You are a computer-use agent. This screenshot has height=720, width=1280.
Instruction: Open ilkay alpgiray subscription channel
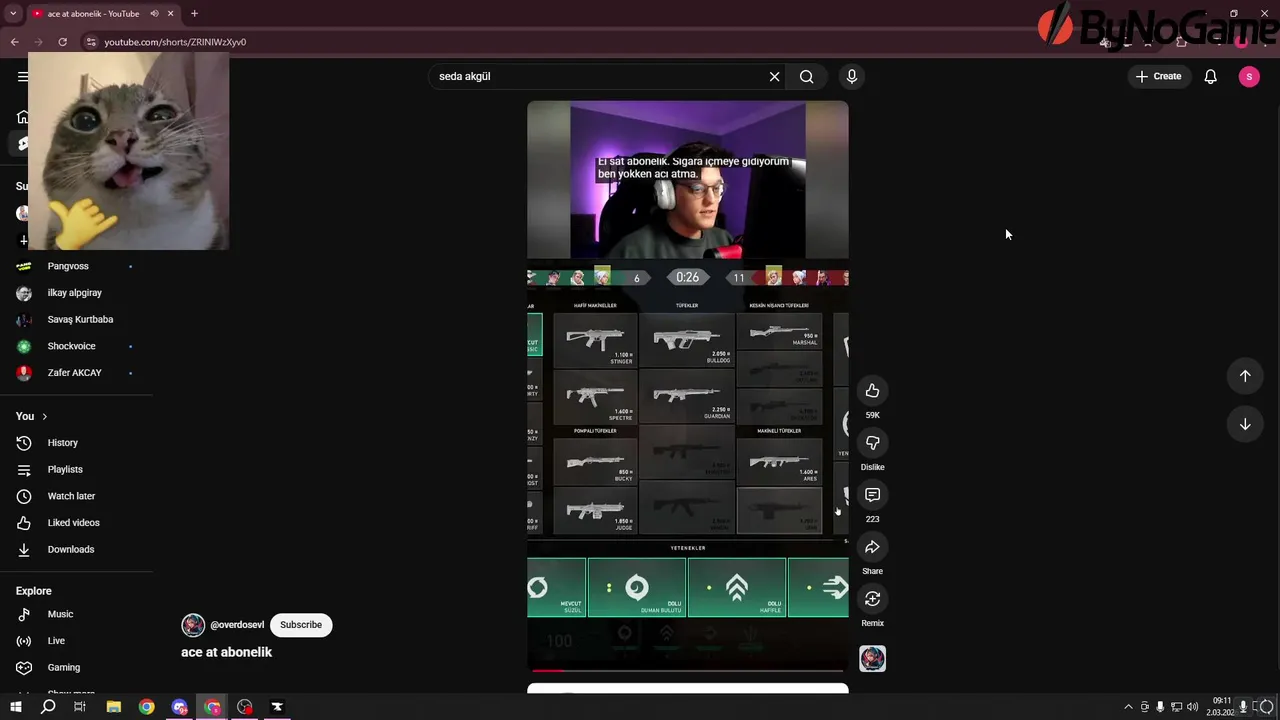coord(76,293)
